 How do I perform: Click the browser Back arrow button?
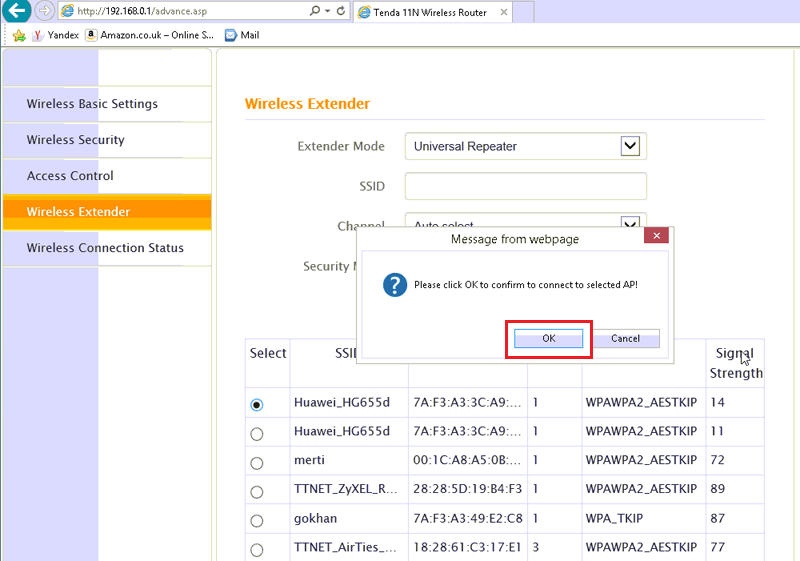[x=16, y=11]
